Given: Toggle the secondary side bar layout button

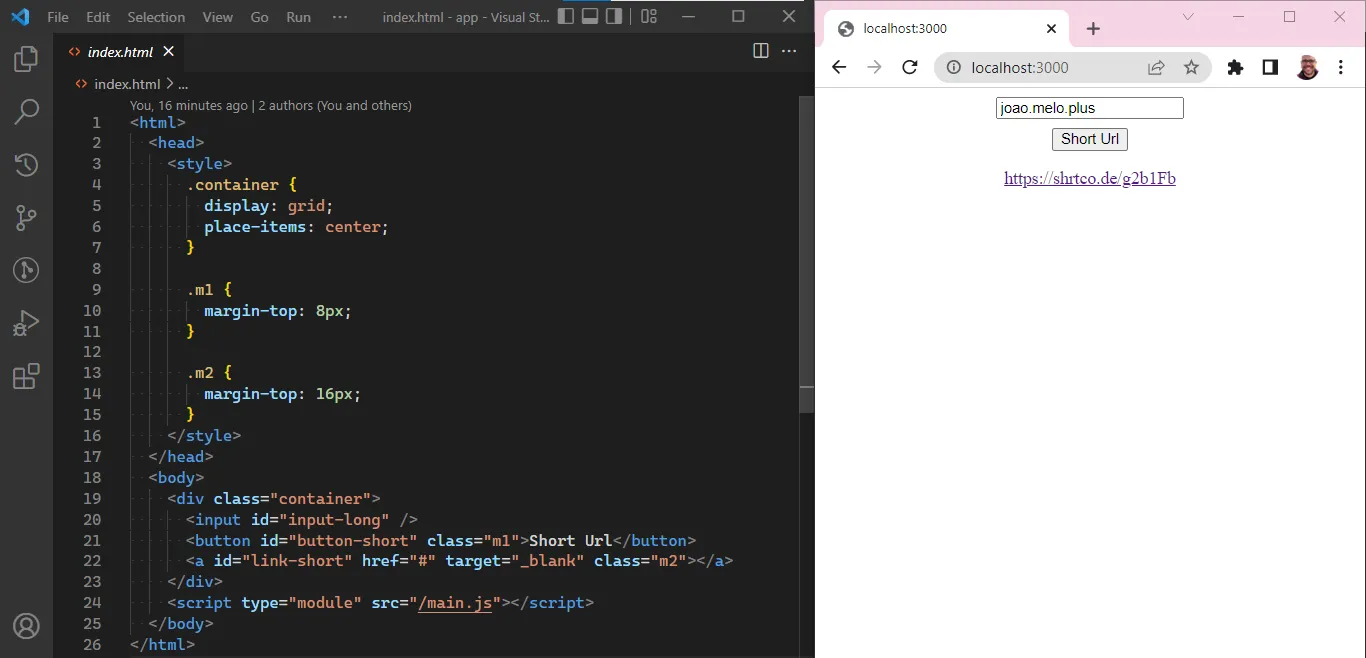Looking at the screenshot, I should click(614, 16).
